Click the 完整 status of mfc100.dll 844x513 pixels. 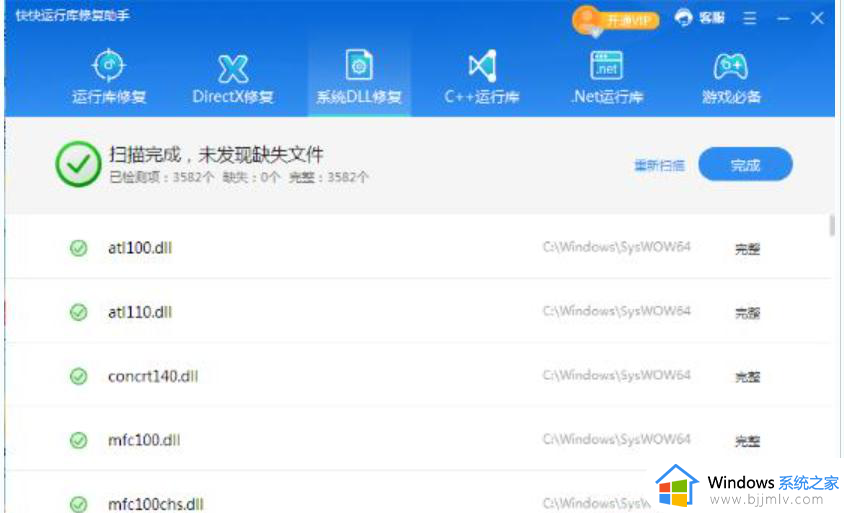click(x=748, y=441)
